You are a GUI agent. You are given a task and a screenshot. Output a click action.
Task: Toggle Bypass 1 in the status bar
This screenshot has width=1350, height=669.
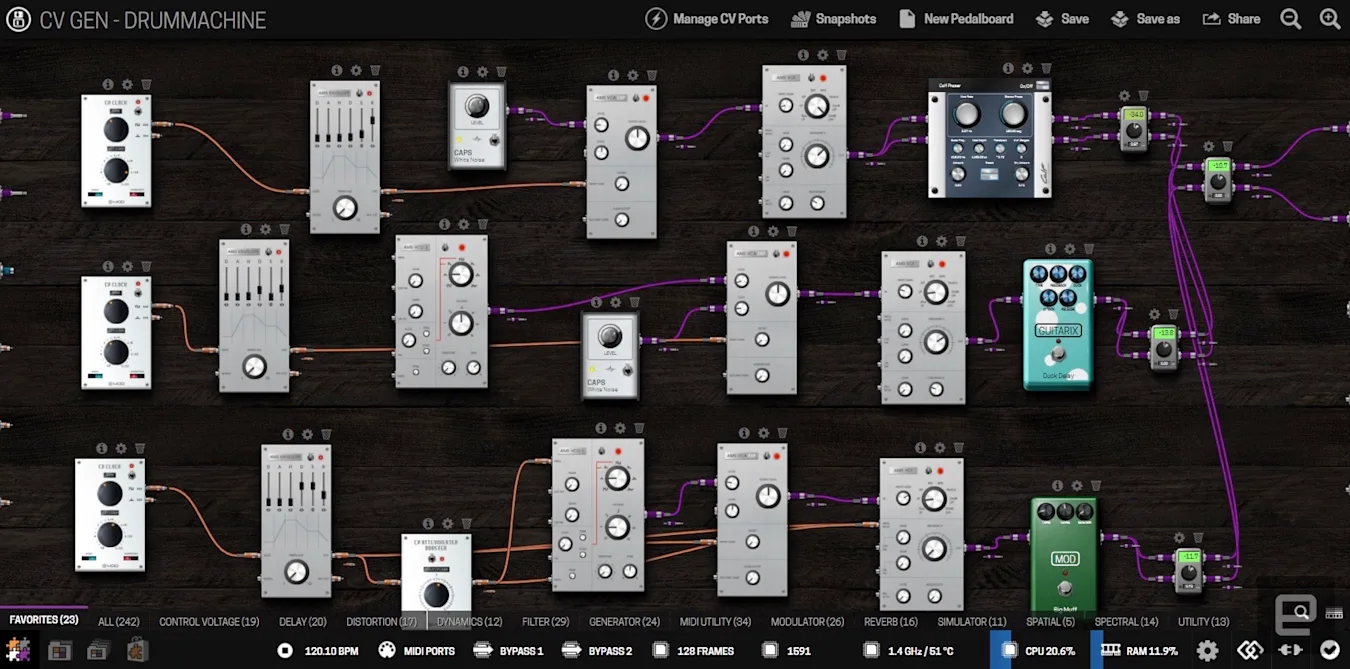[x=510, y=651]
